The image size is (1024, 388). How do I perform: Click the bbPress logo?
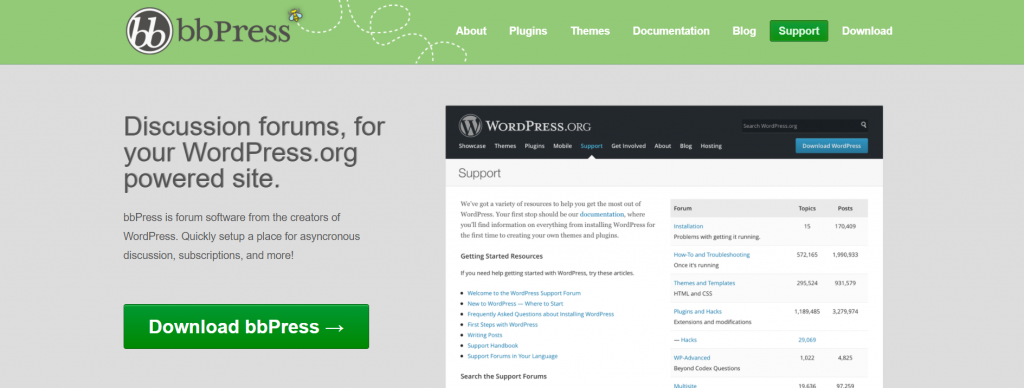[x=208, y=31]
